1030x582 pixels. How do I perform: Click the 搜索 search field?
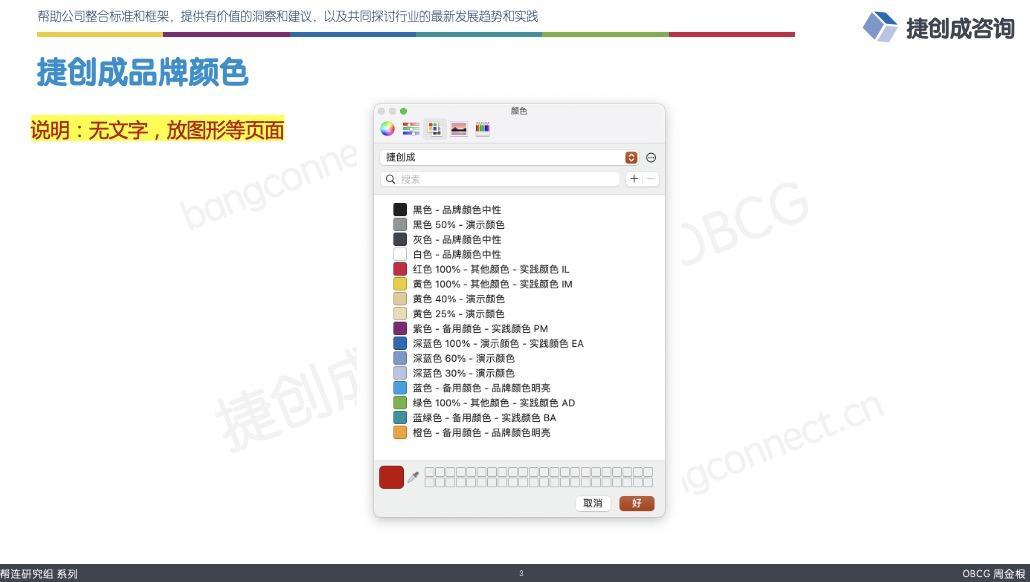click(x=500, y=179)
